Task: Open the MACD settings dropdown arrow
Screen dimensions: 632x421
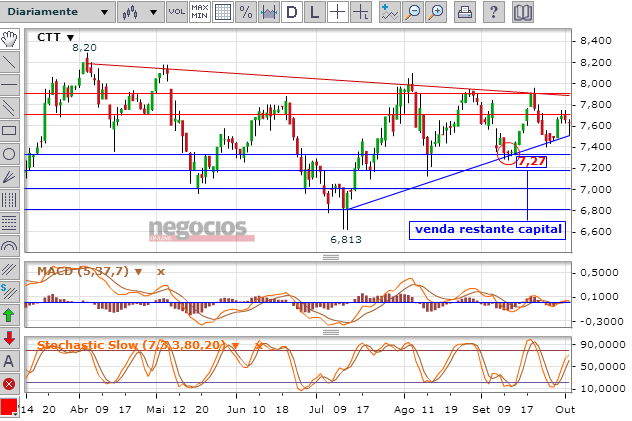Action: pos(138,272)
